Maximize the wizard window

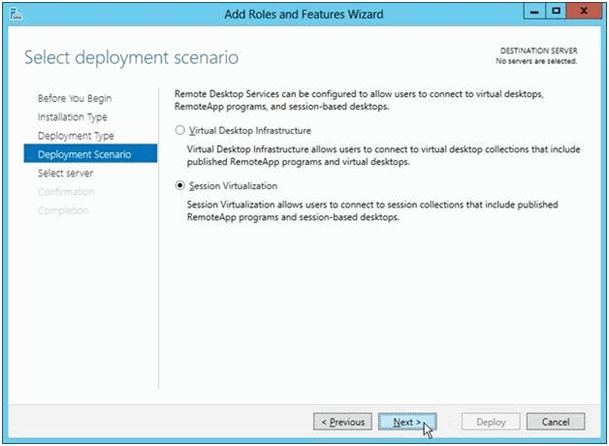point(556,12)
